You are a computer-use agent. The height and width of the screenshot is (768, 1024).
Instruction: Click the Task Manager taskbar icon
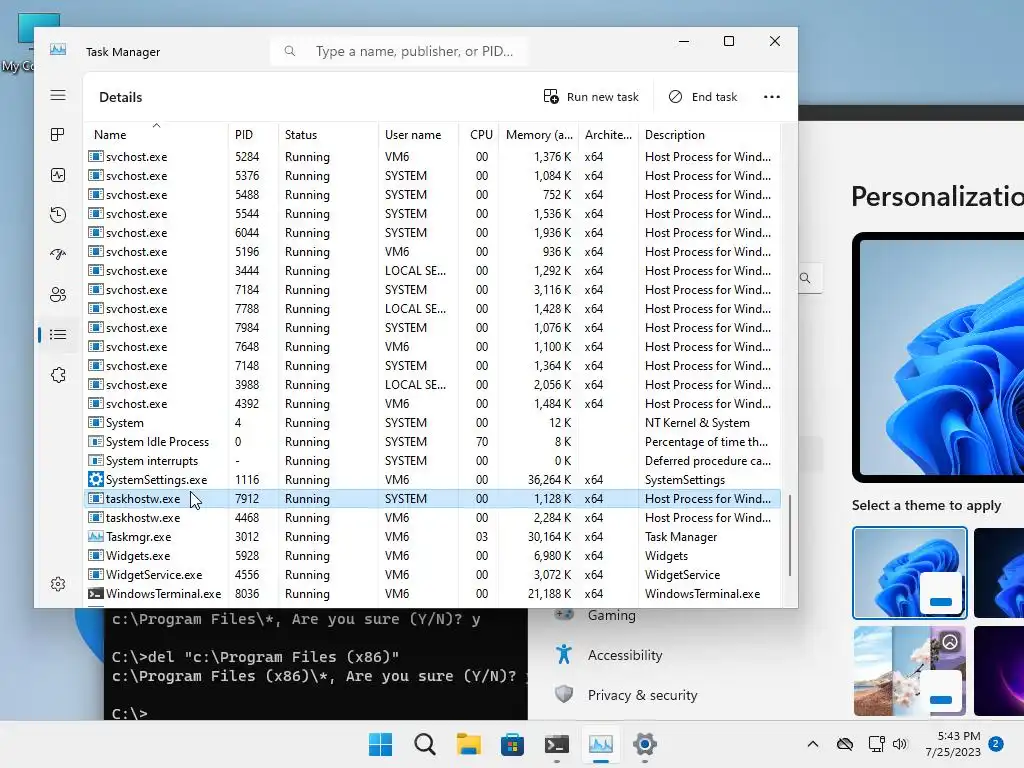click(x=600, y=744)
